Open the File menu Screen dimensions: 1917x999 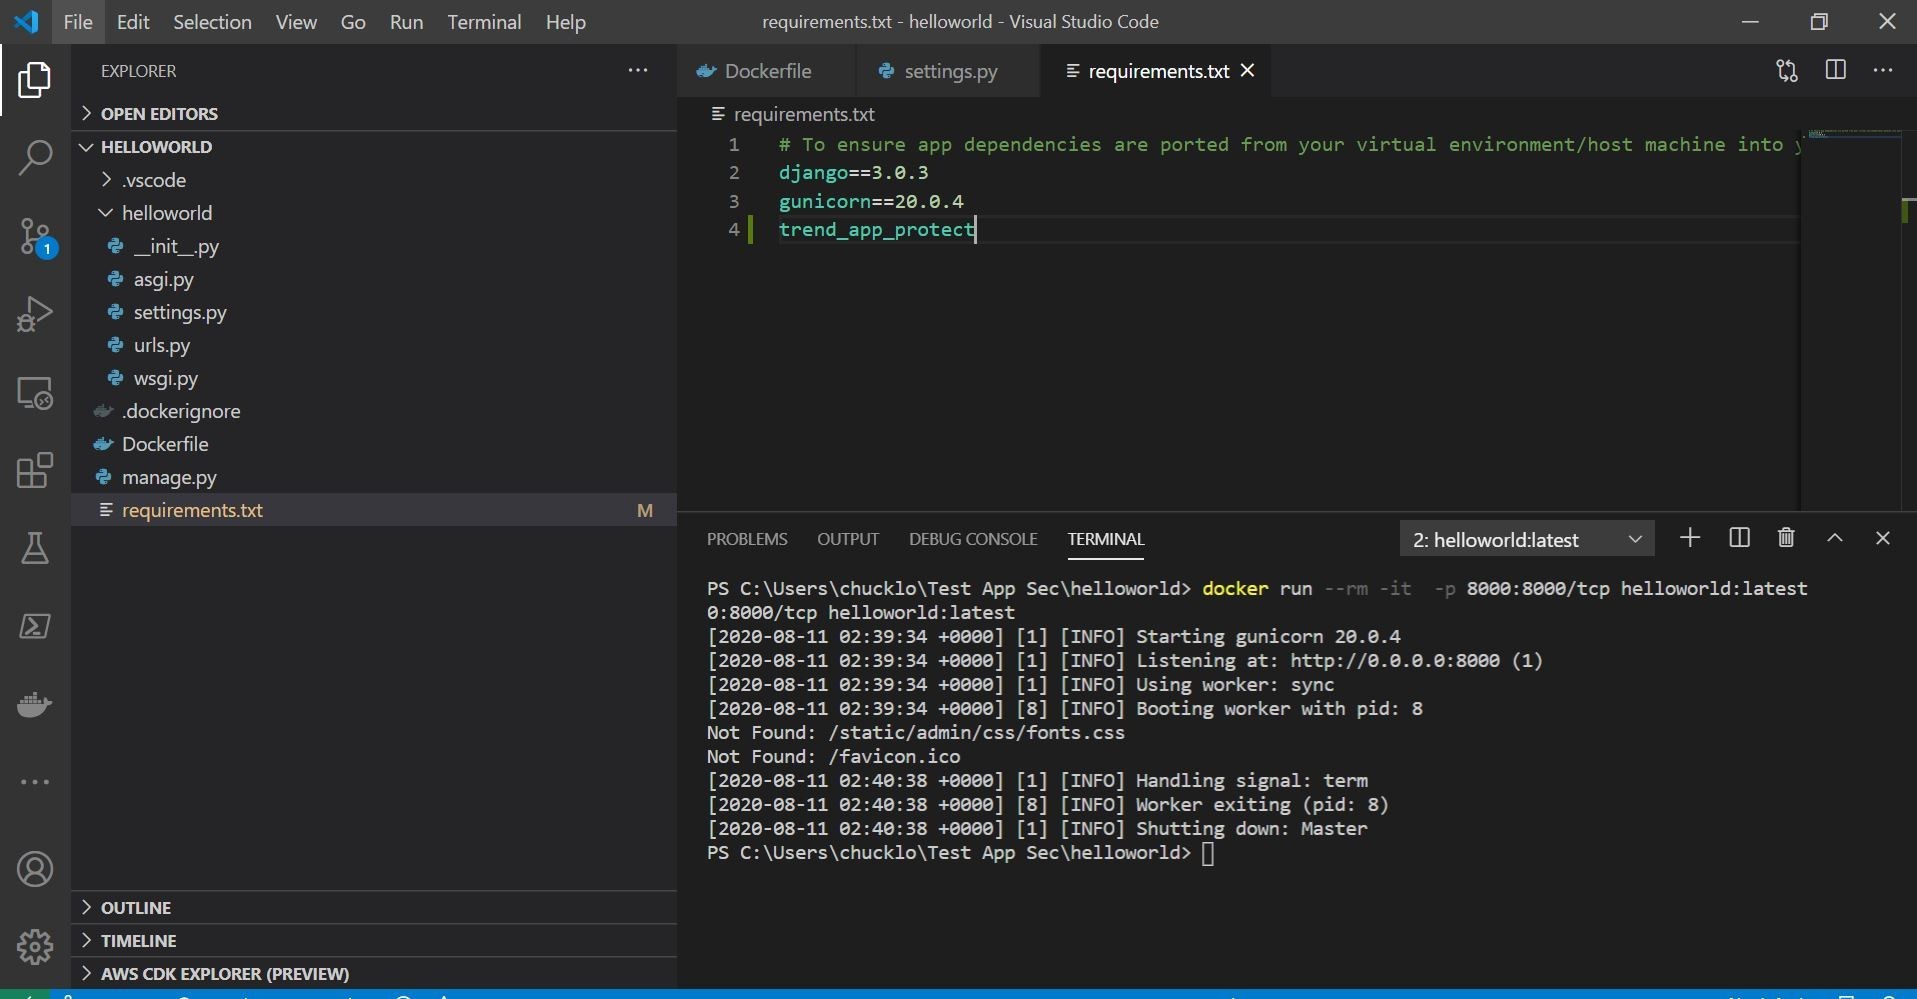77,21
